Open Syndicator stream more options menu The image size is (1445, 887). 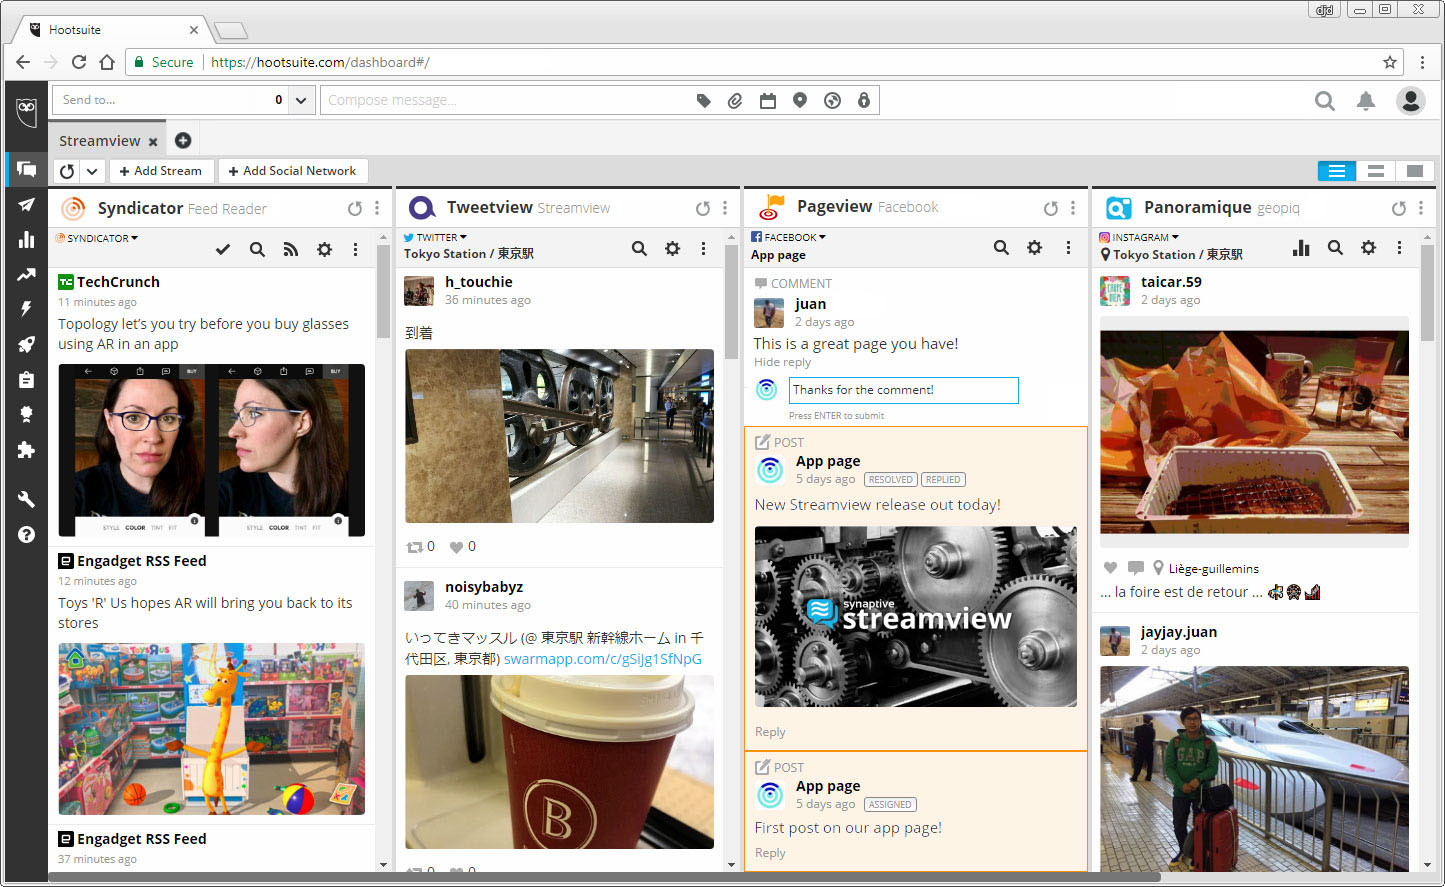click(x=356, y=249)
